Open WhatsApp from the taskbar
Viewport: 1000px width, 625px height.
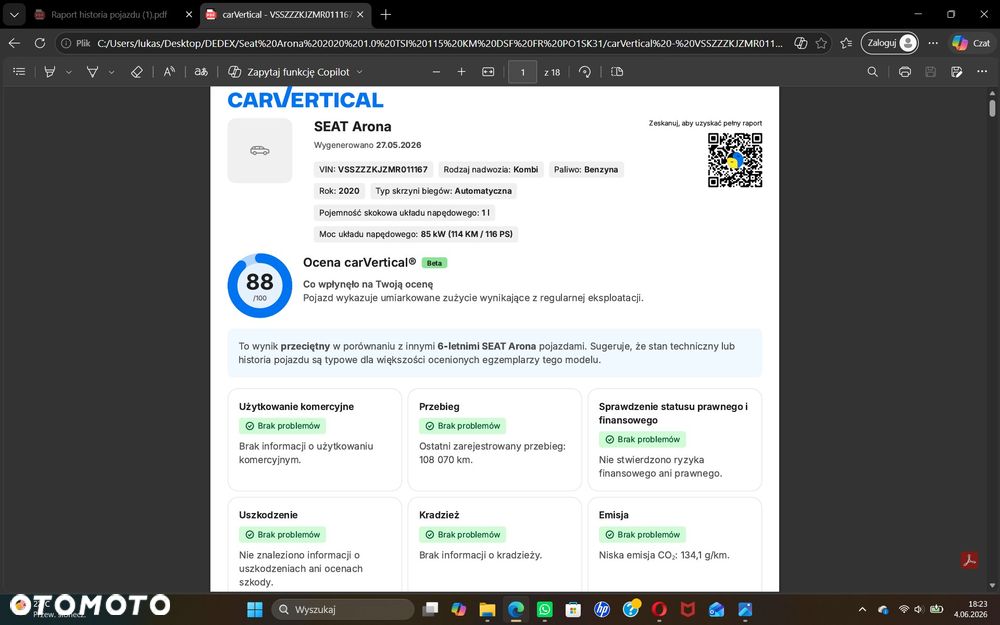(545, 610)
